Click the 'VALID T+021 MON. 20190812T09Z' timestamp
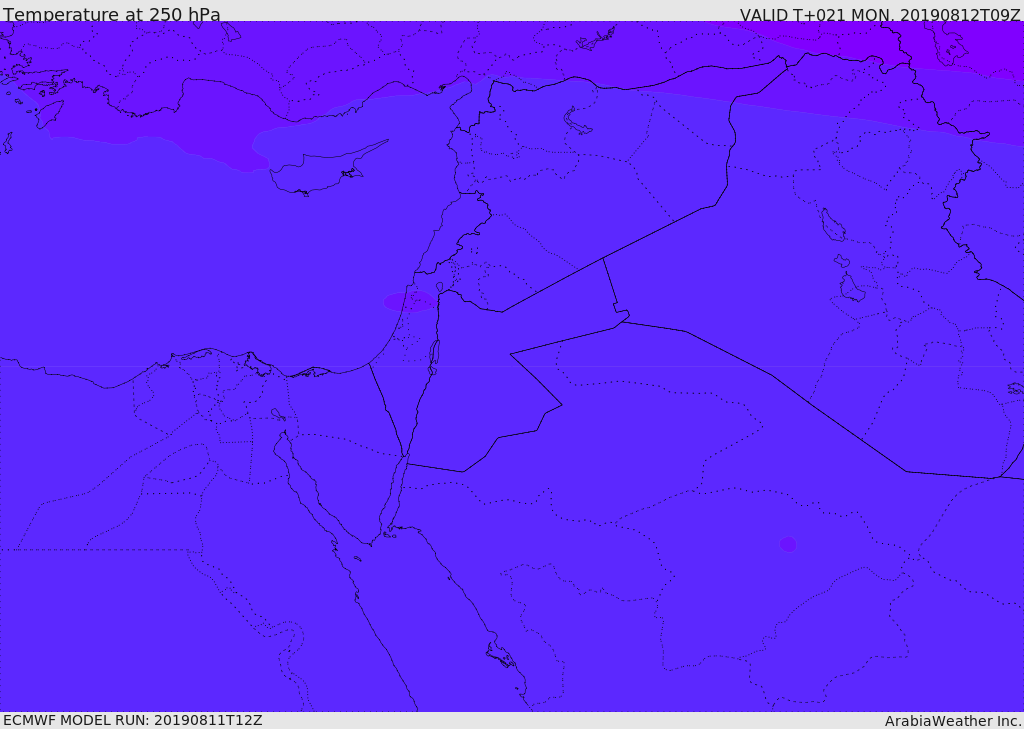This screenshot has width=1024, height=729. (880, 13)
